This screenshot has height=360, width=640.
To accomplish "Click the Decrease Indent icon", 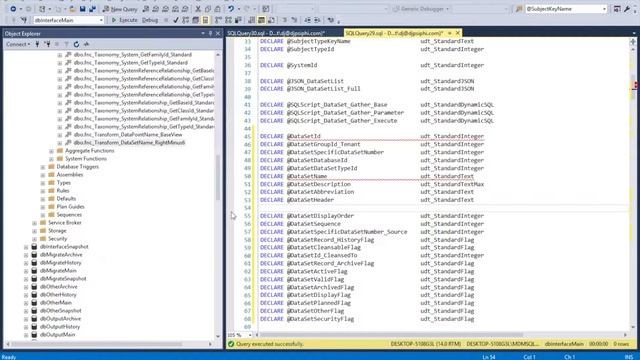I will click(307, 20).
